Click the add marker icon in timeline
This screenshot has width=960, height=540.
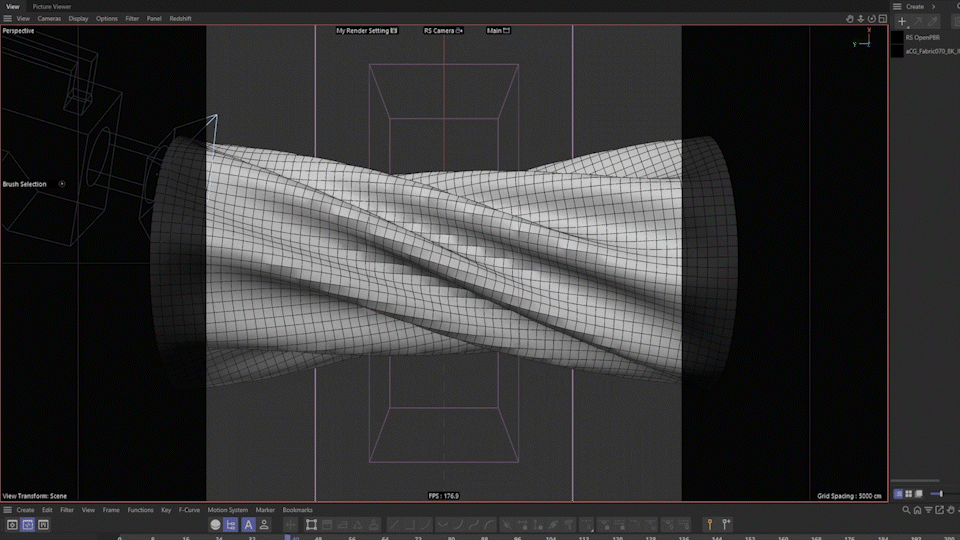click(726, 525)
